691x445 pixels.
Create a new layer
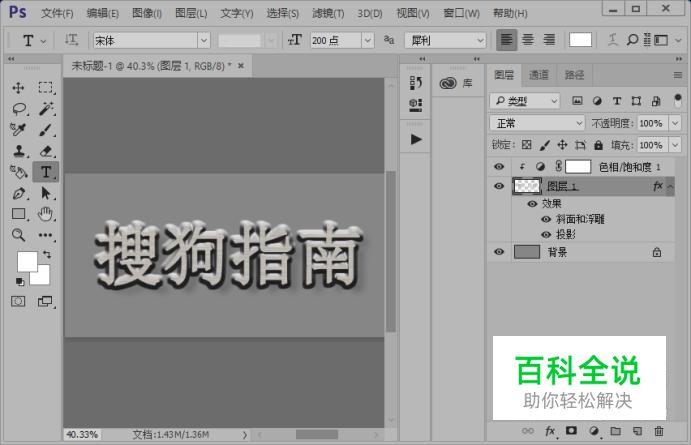point(637,431)
